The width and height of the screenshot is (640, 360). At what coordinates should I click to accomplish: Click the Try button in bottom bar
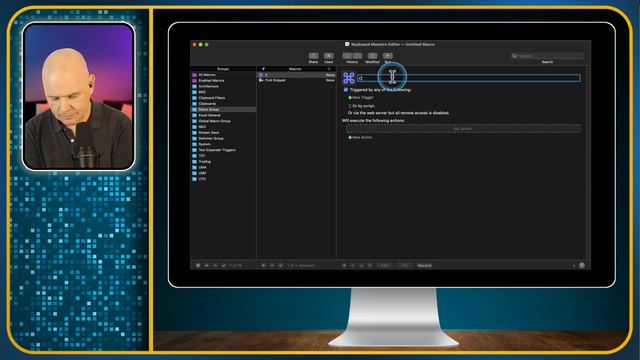pos(404,266)
